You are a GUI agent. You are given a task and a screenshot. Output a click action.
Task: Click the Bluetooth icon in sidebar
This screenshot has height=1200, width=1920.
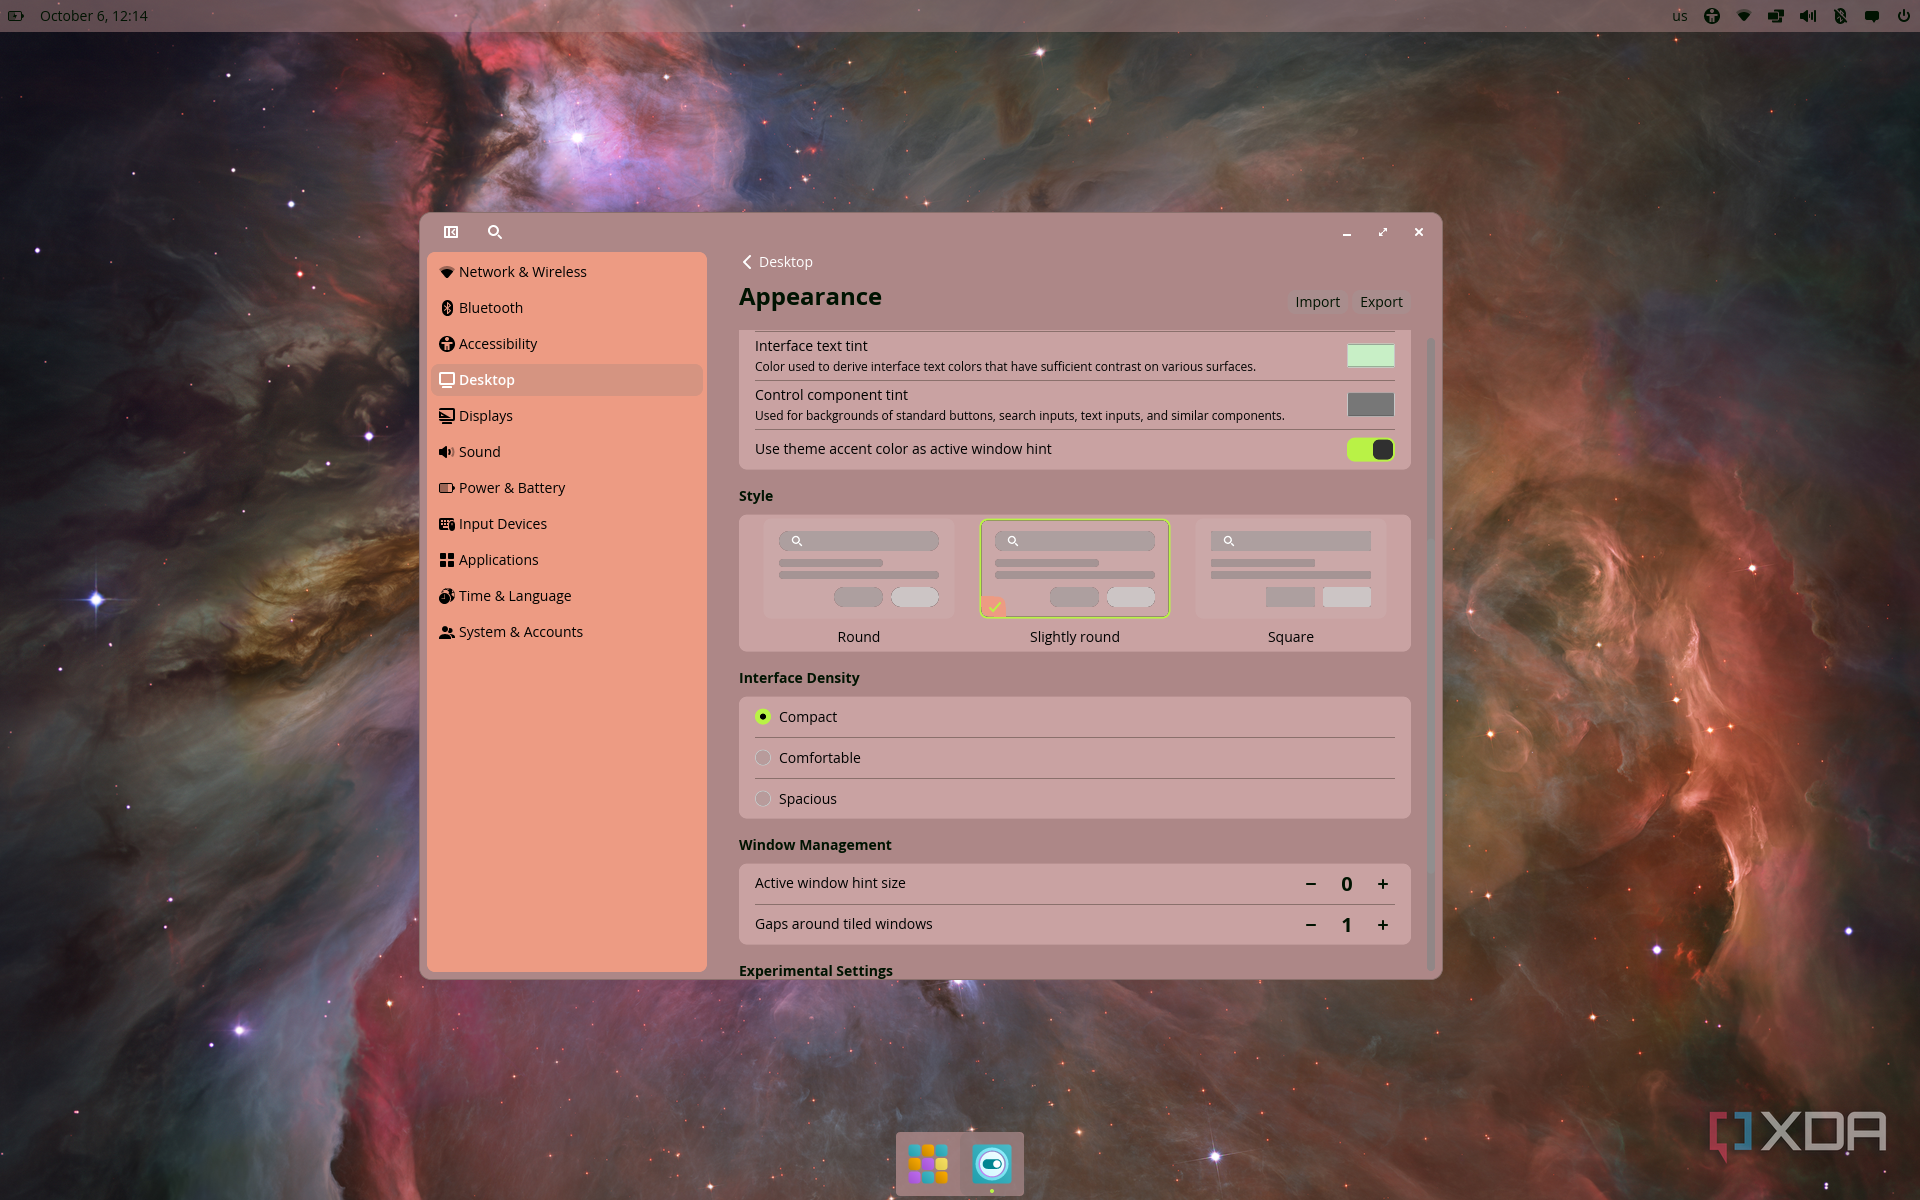click(447, 308)
